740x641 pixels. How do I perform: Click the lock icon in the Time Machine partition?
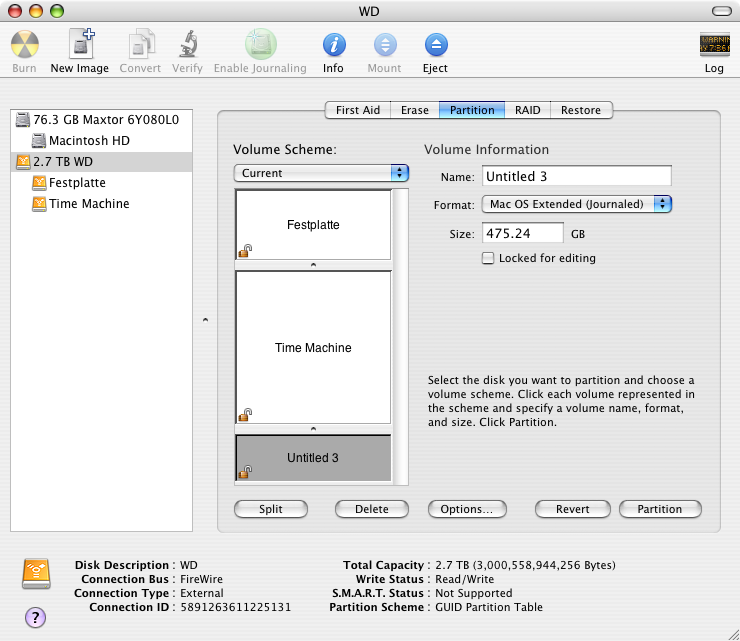point(245,415)
